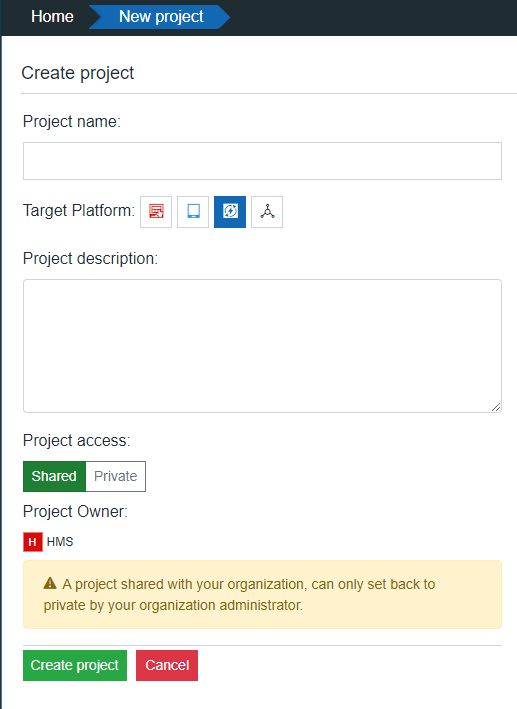The image size is (517, 709).
Task: Pick the network nodes target platform icon
Action: click(267, 212)
